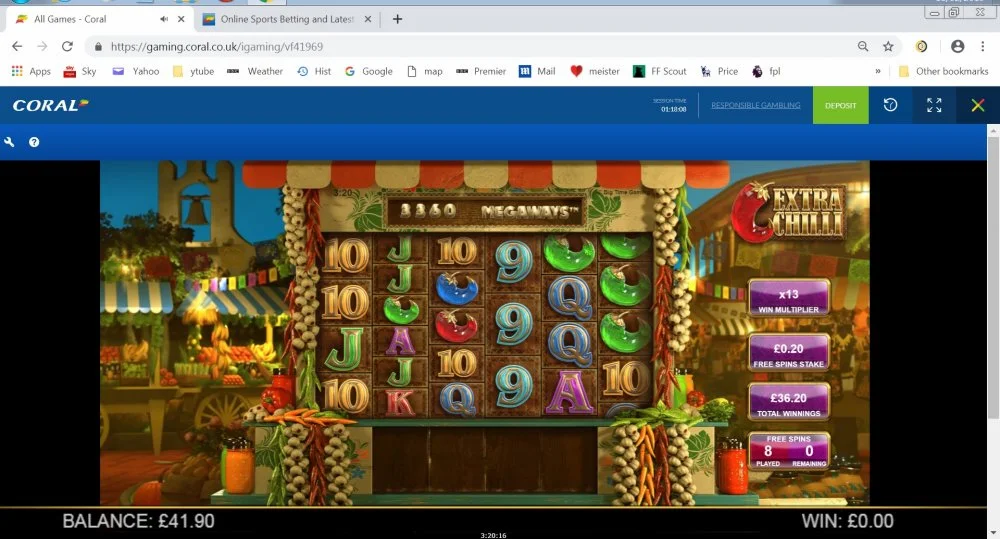Bookmark this page with the star icon

tap(888, 46)
